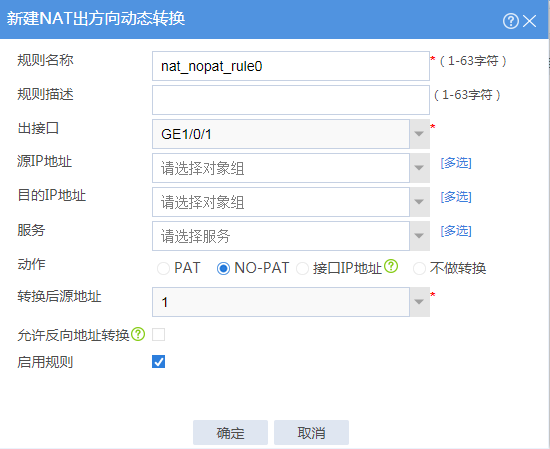Click the 取消 button
Viewport: 550px width, 449px height.
pos(311,433)
